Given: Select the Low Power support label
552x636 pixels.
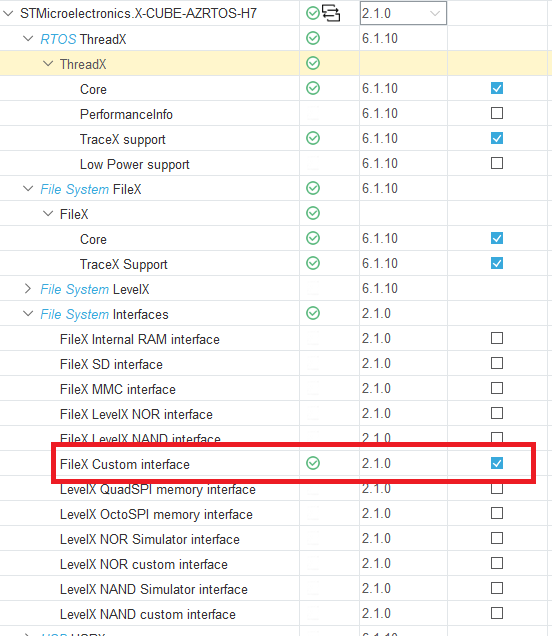Looking at the screenshot, I should click(x=135, y=164).
